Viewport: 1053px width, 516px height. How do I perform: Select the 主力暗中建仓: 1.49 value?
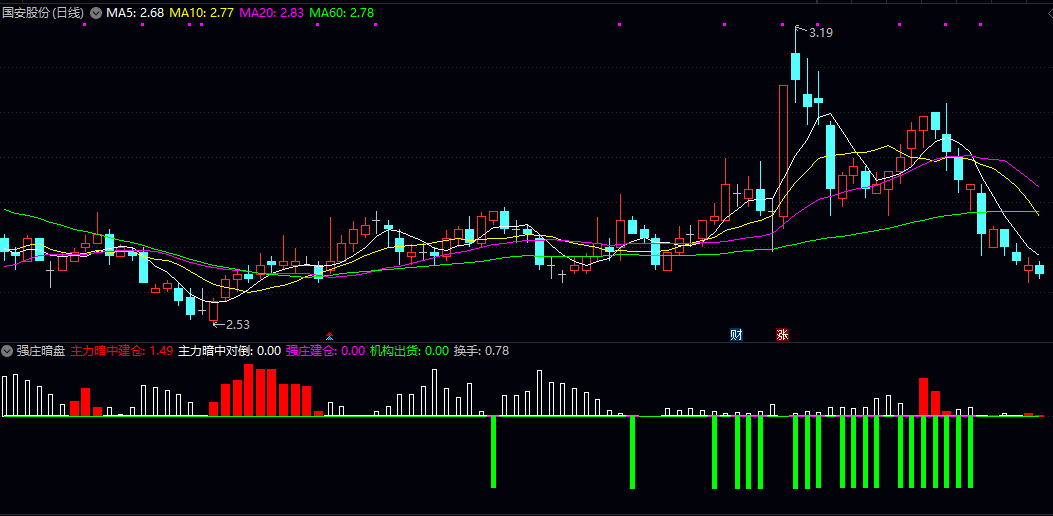122,350
